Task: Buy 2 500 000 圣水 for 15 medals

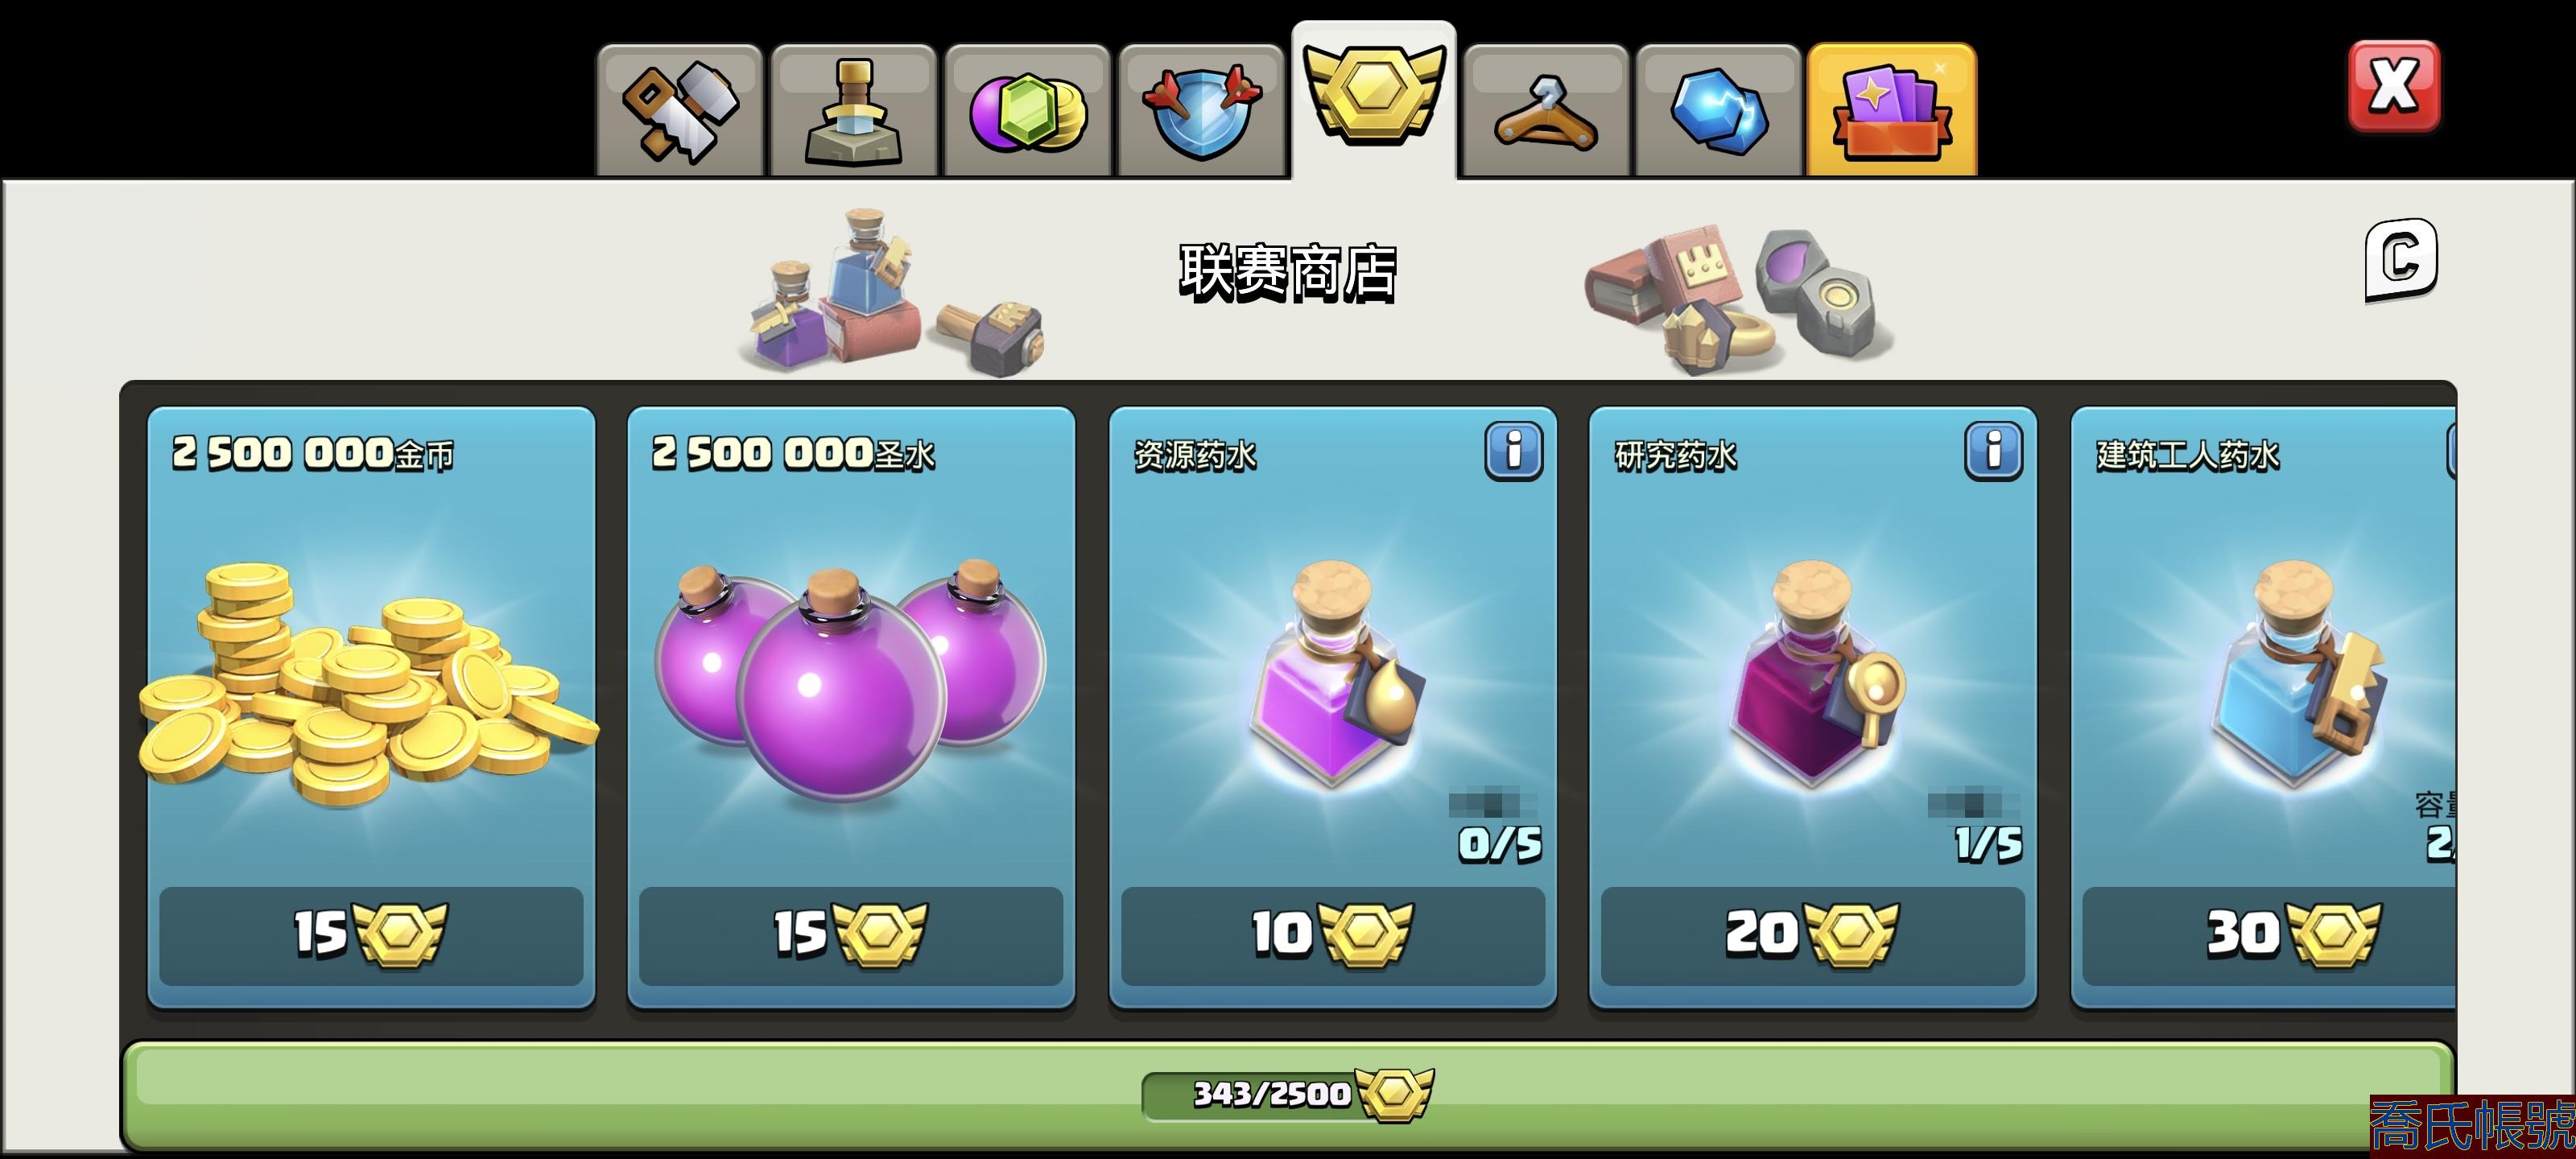Action: [x=851, y=935]
